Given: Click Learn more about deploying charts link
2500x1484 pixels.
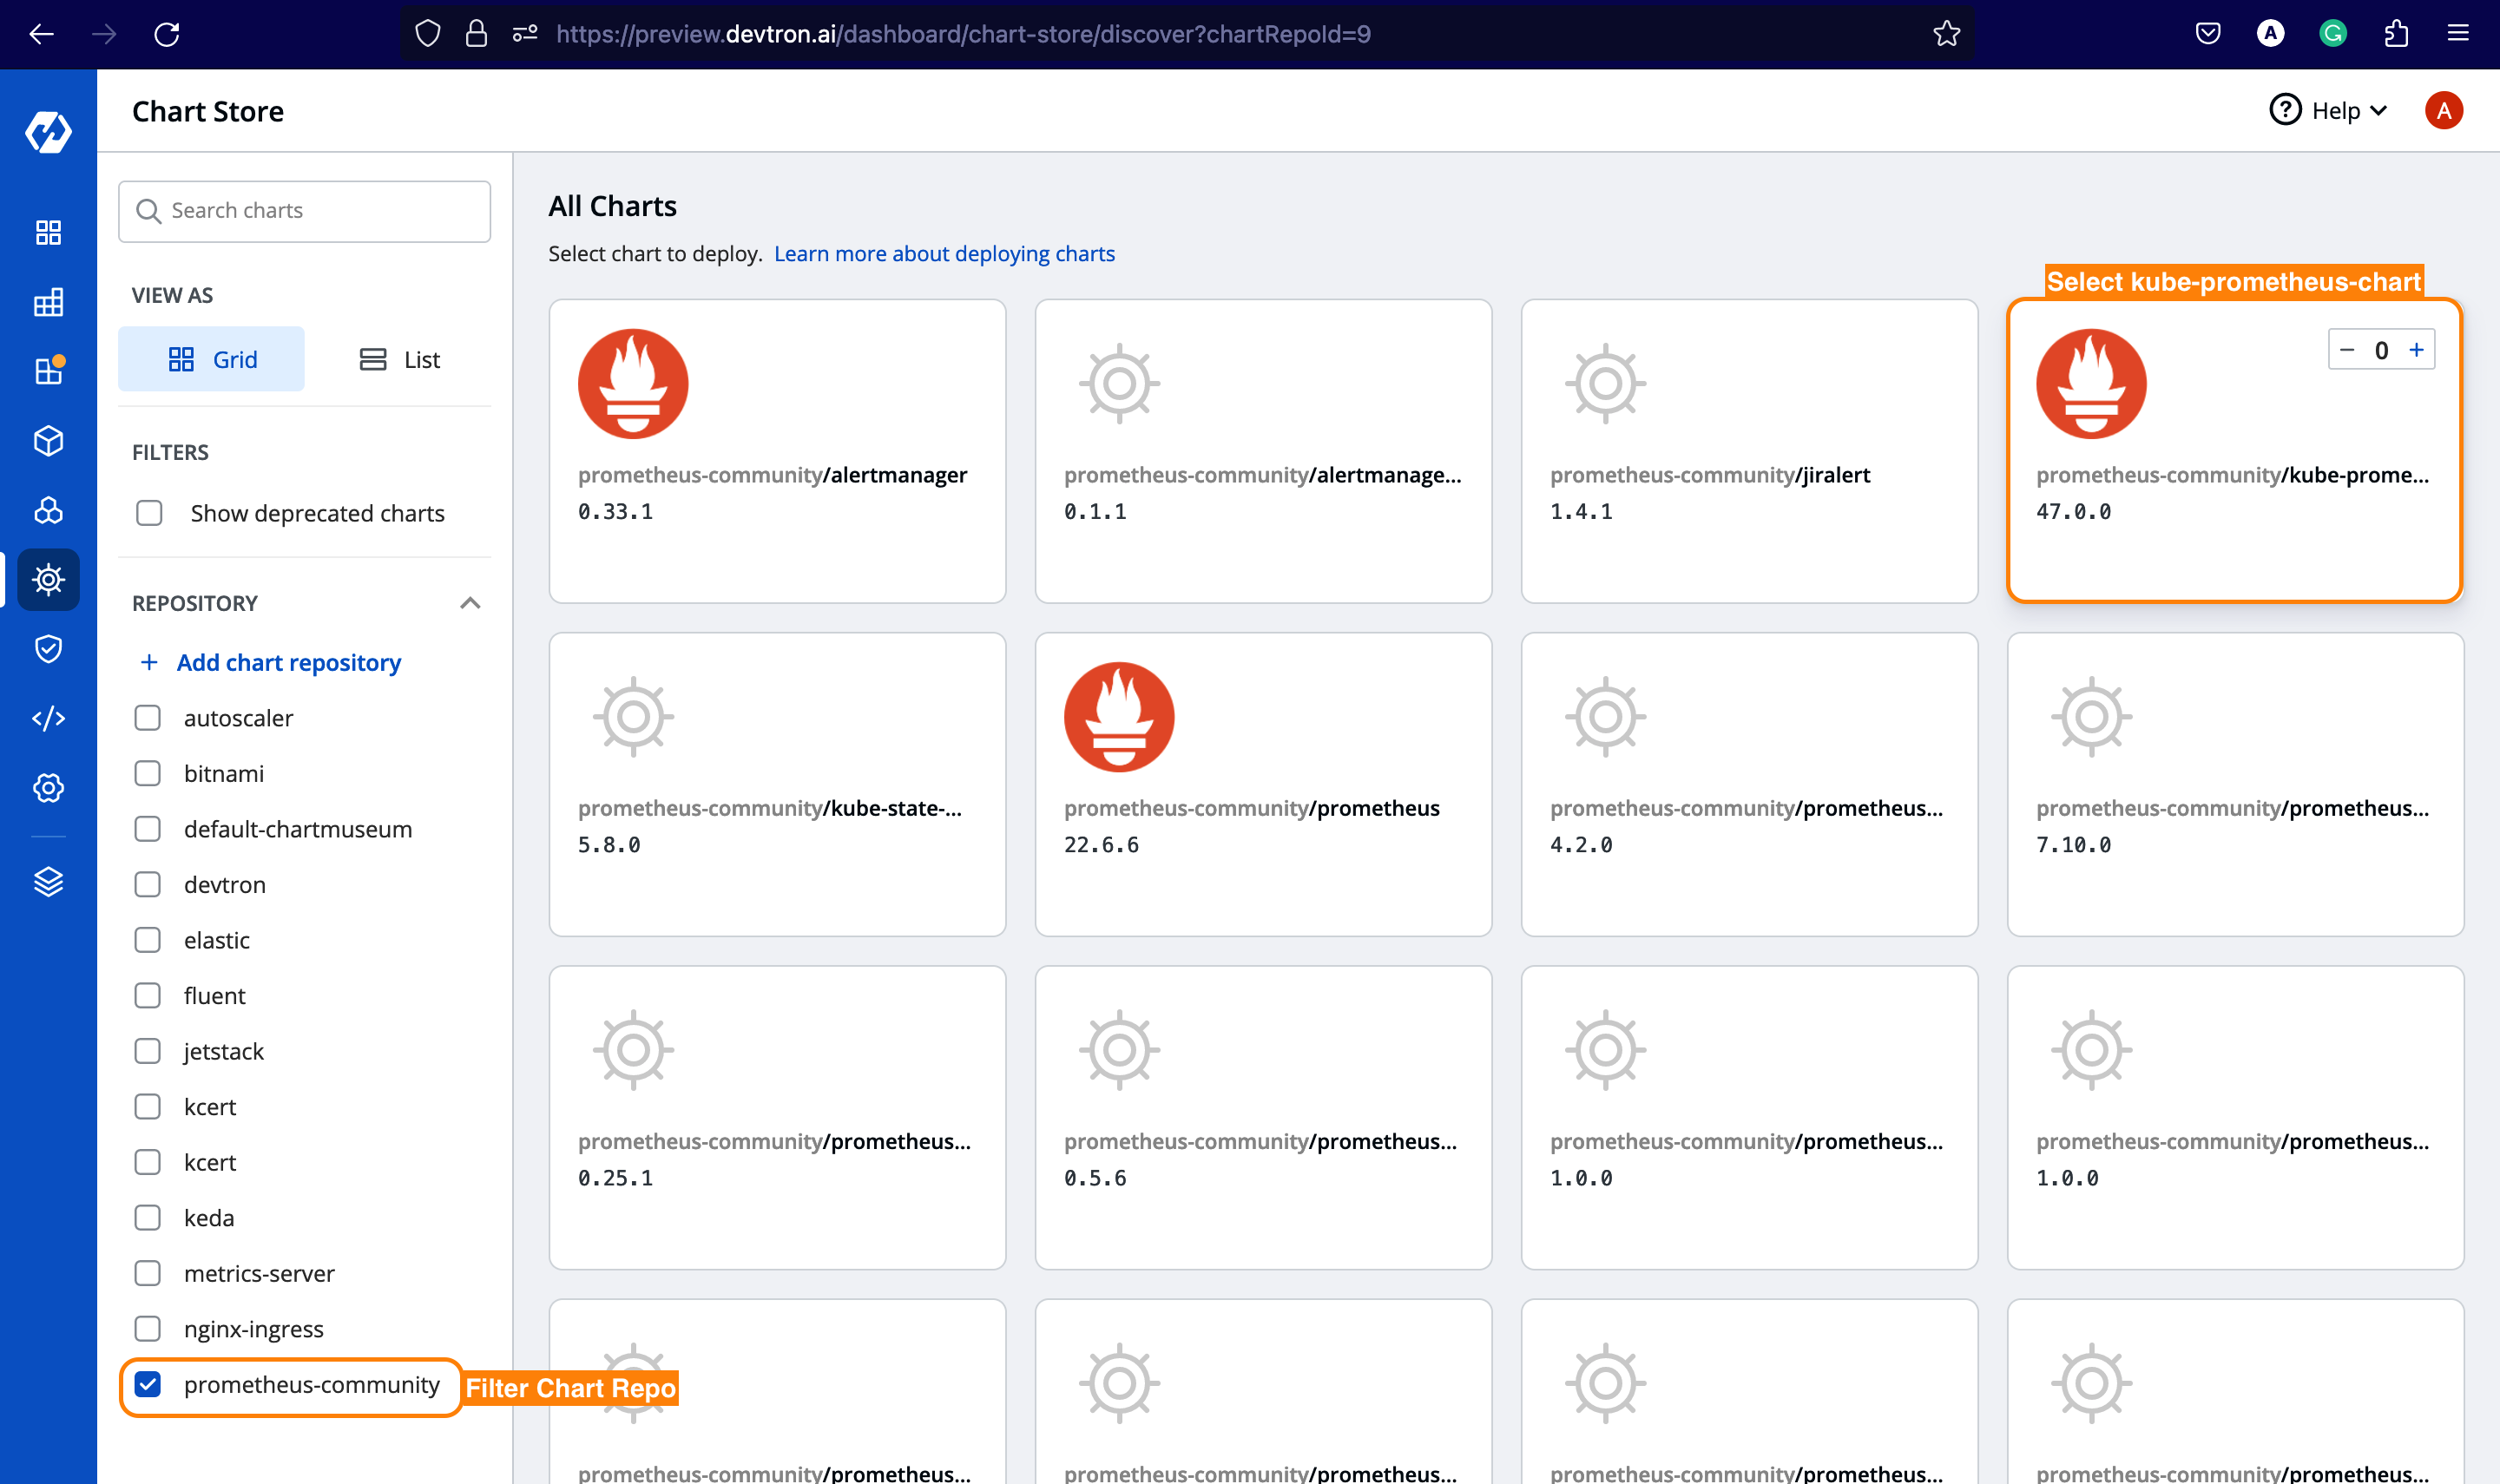Looking at the screenshot, I should click(x=944, y=253).
